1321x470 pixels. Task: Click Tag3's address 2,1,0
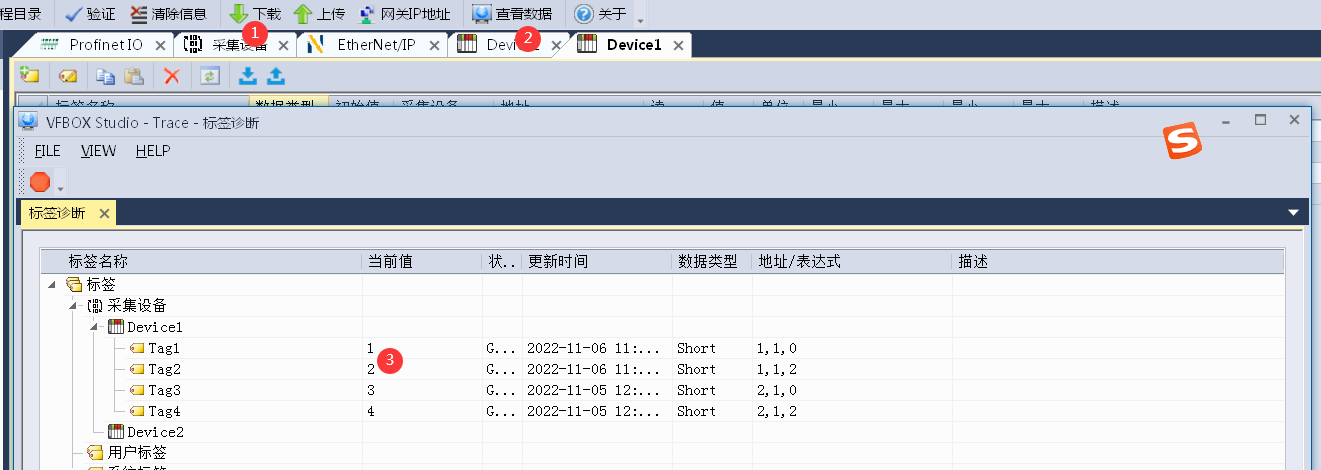pos(777,390)
